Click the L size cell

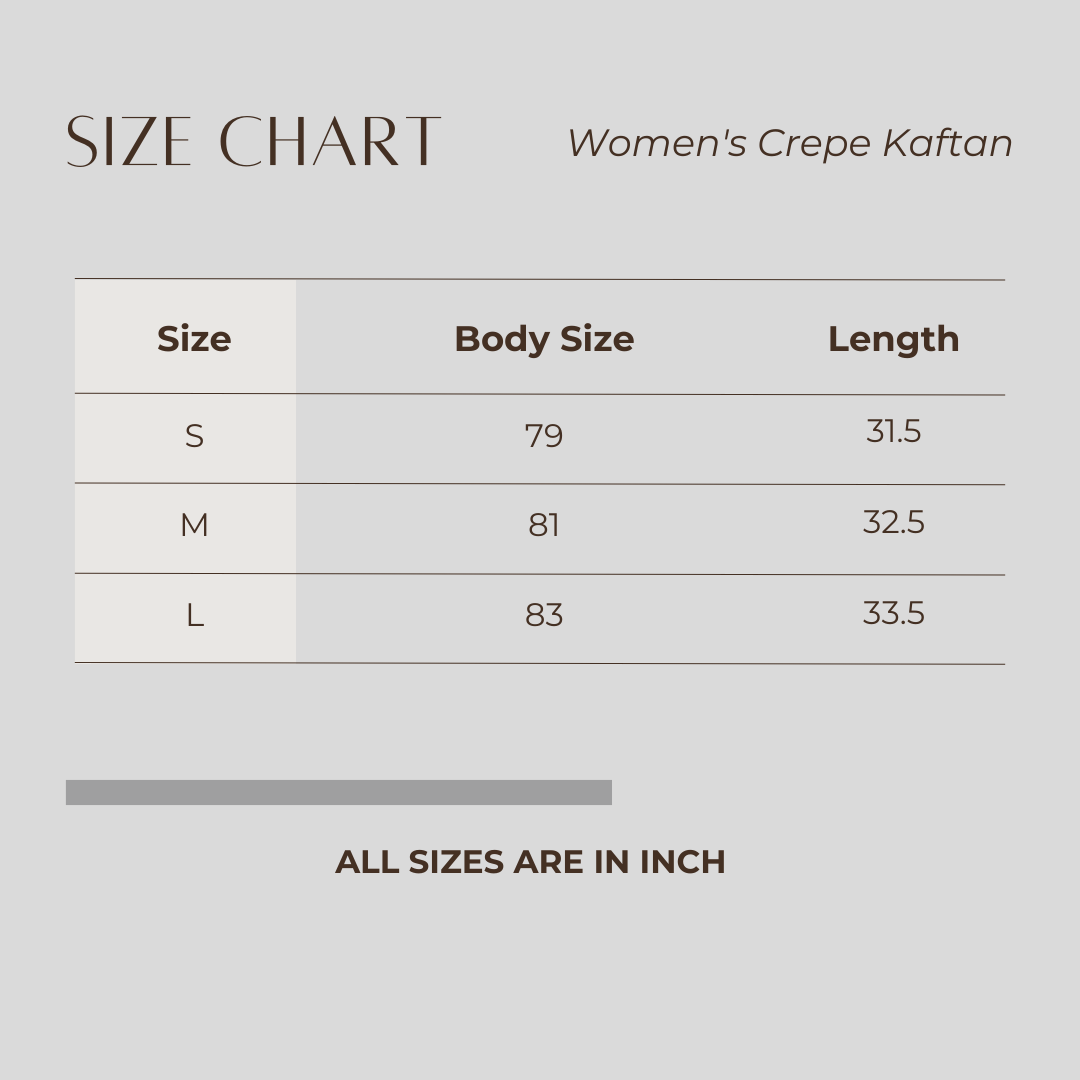[194, 615]
